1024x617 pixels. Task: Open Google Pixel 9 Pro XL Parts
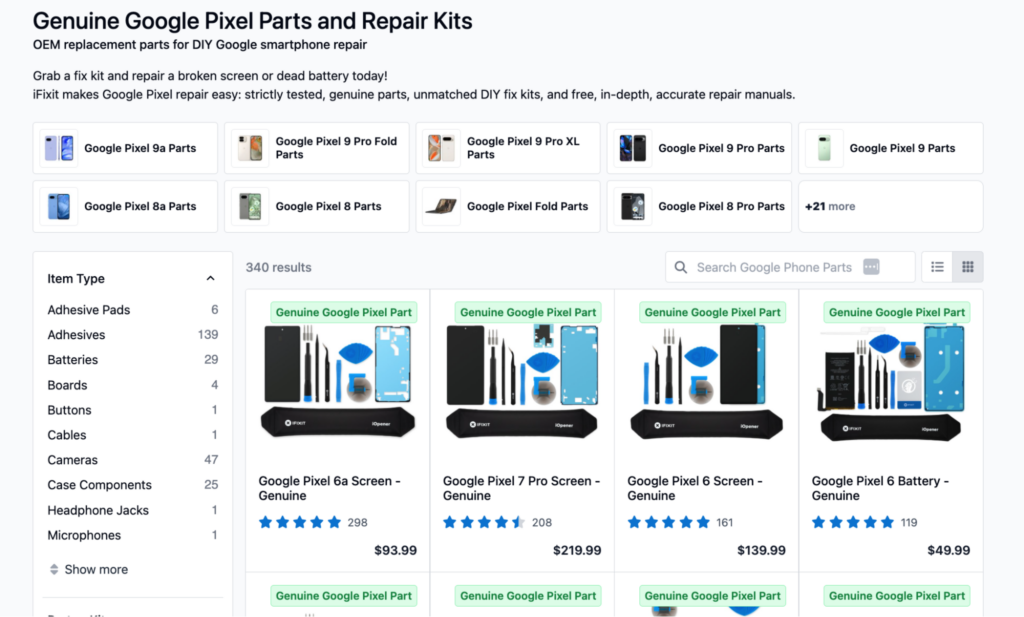pyautogui.click(x=523, y=148)
